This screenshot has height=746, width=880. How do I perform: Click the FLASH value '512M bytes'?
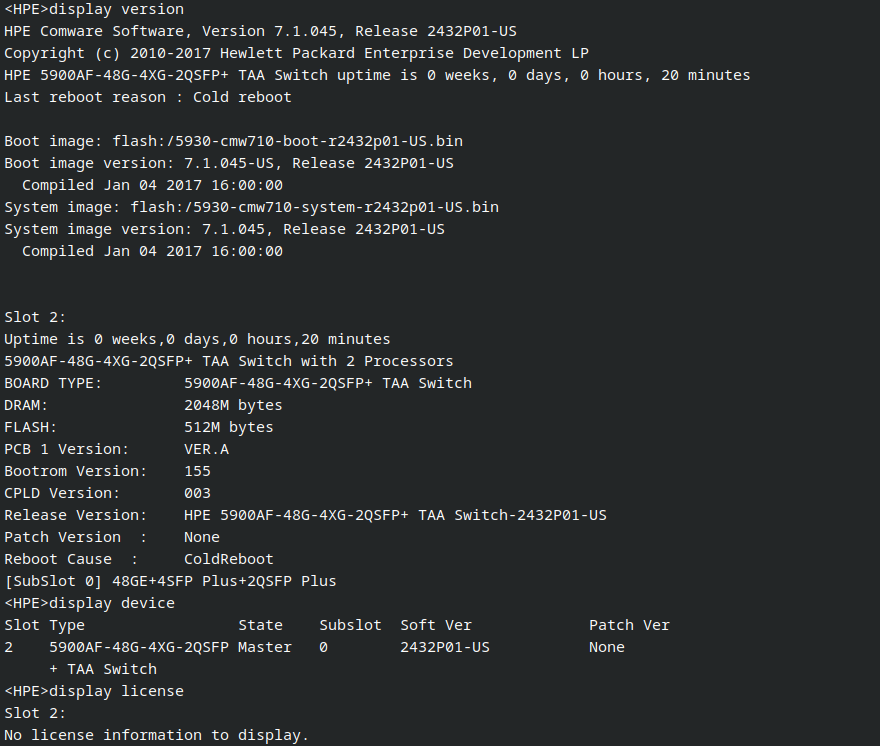tap(229, 427)
